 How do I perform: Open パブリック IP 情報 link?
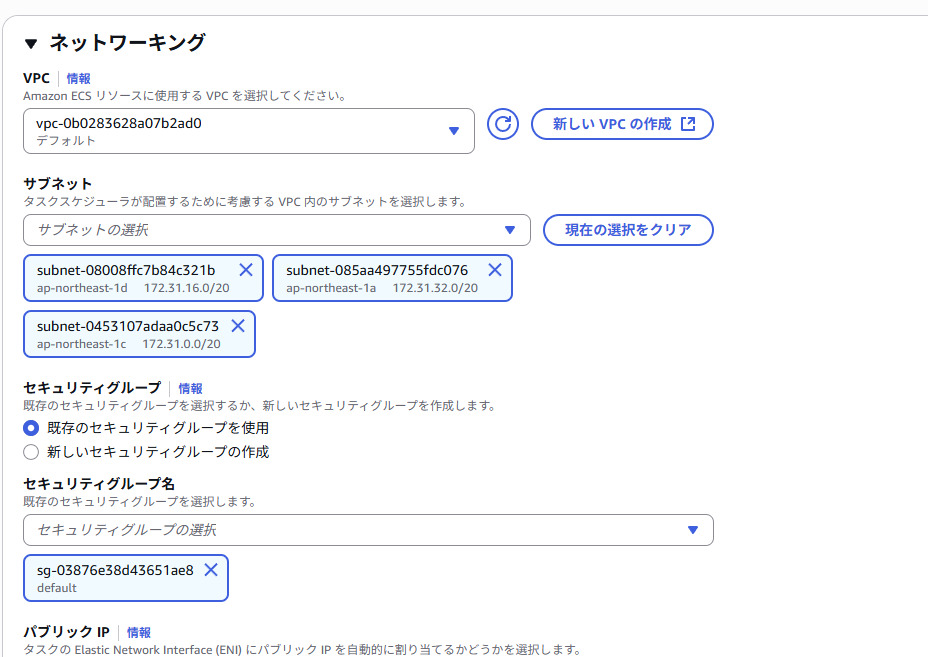pyautogui.click(x=138, y=632)
